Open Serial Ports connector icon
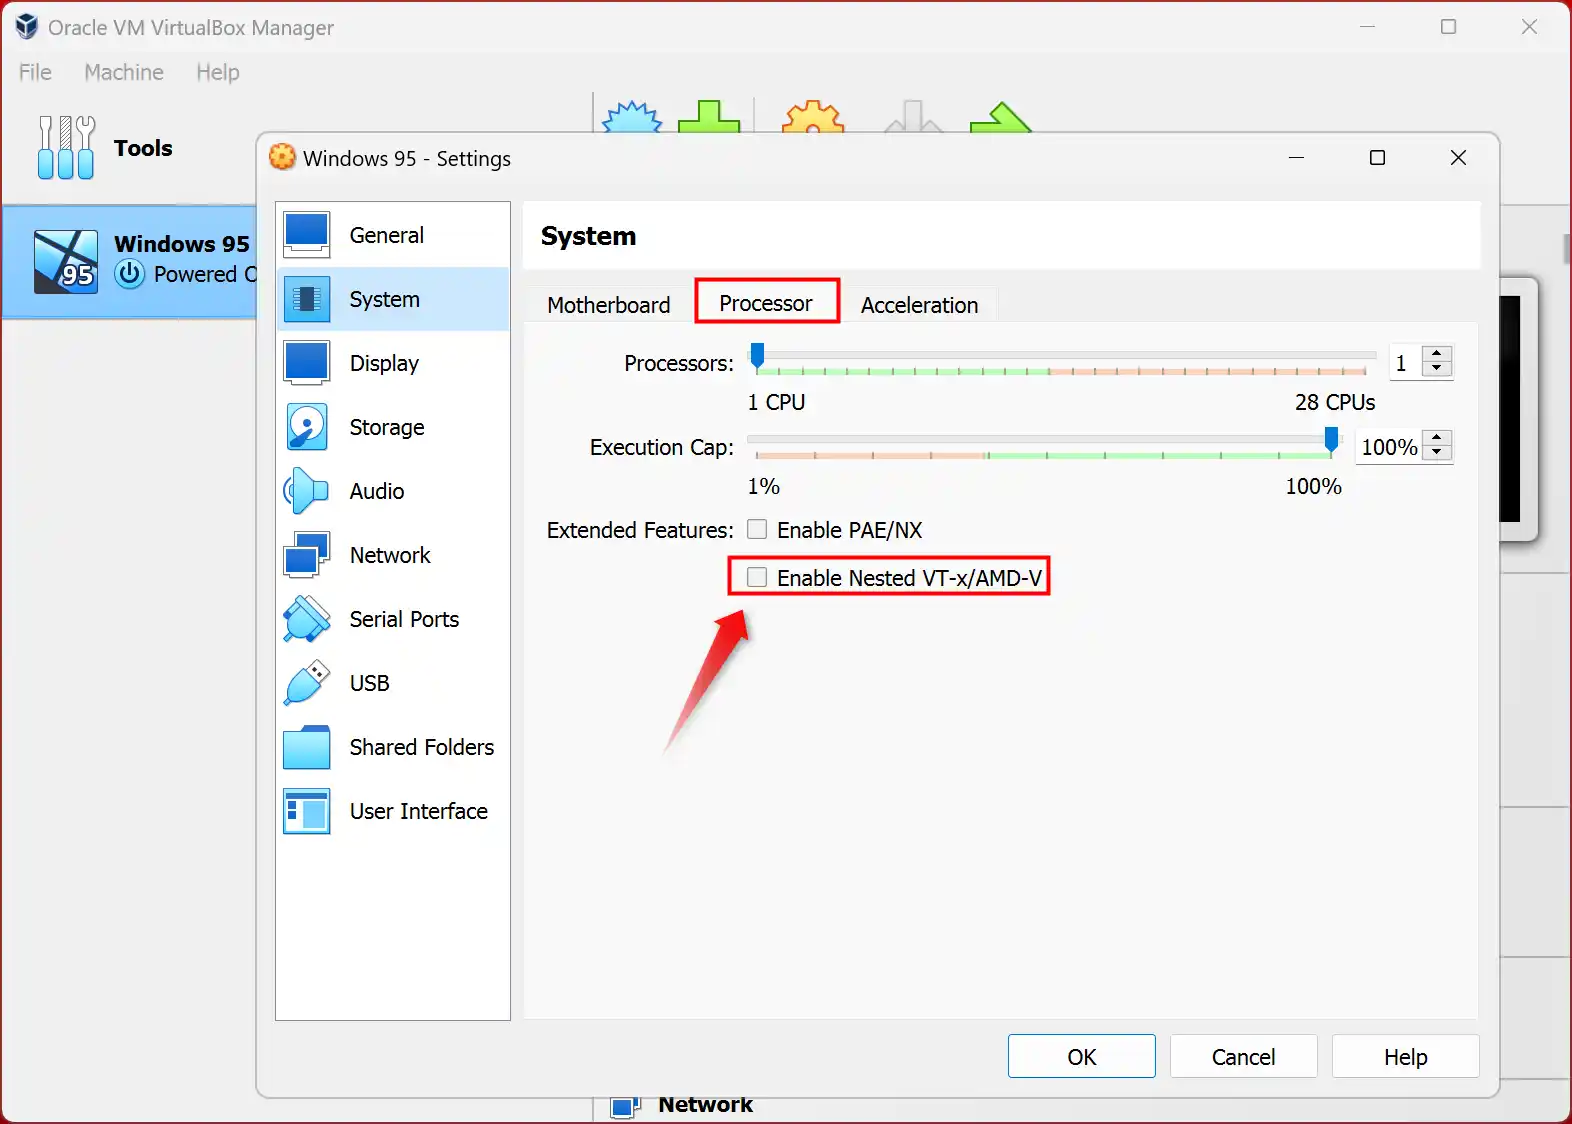The height and width of the screenshot is (1124, 1572). click(306, 619)
